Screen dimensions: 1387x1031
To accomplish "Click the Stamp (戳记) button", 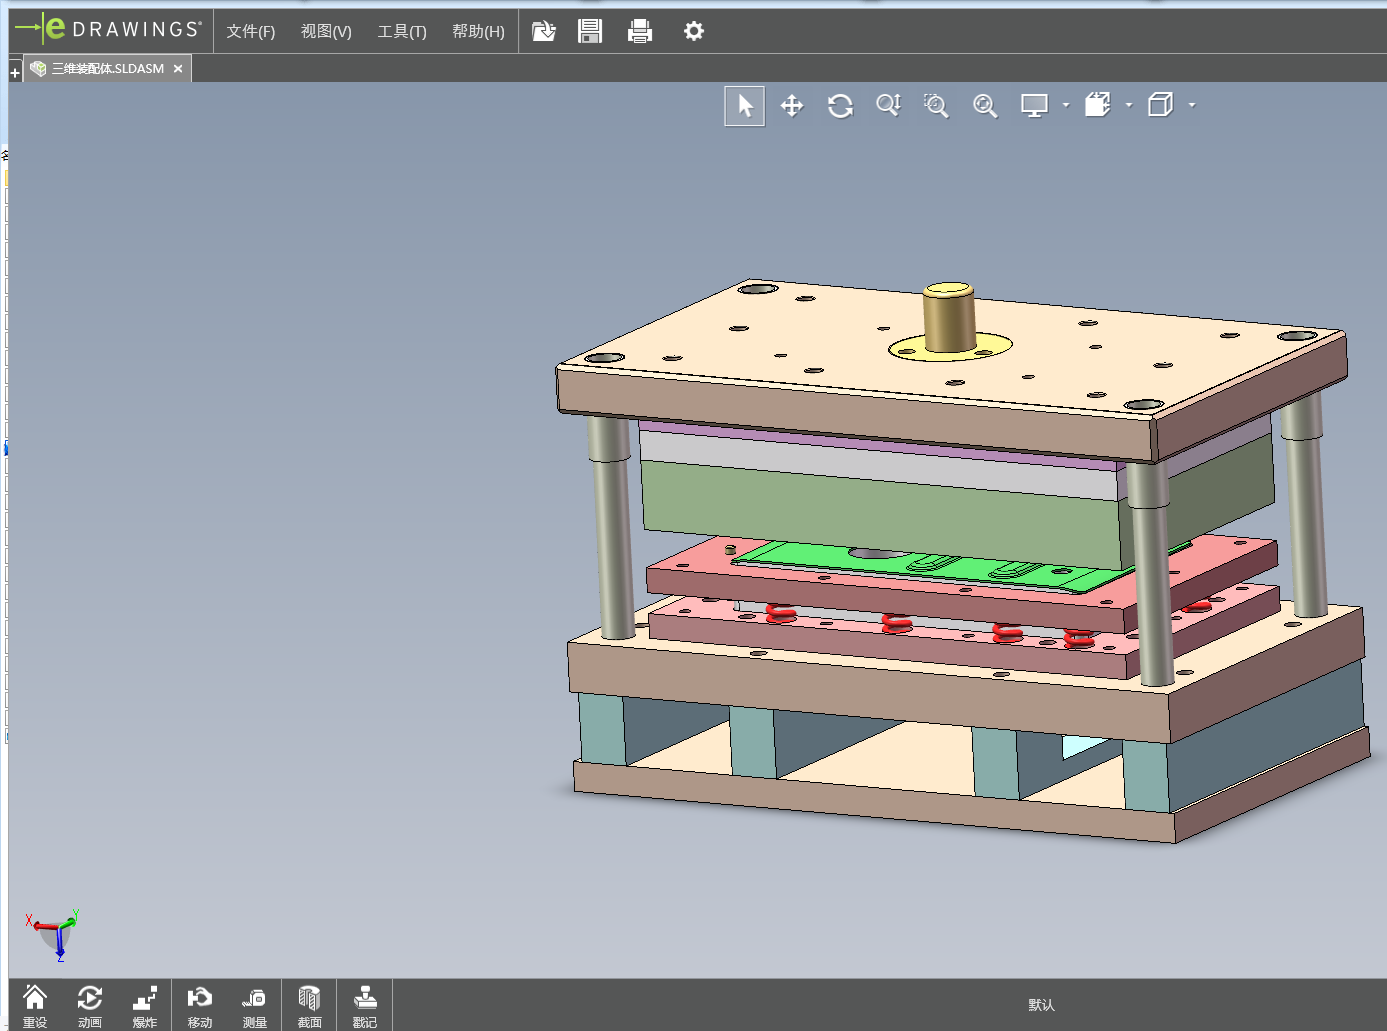I will click(365, 1005).
